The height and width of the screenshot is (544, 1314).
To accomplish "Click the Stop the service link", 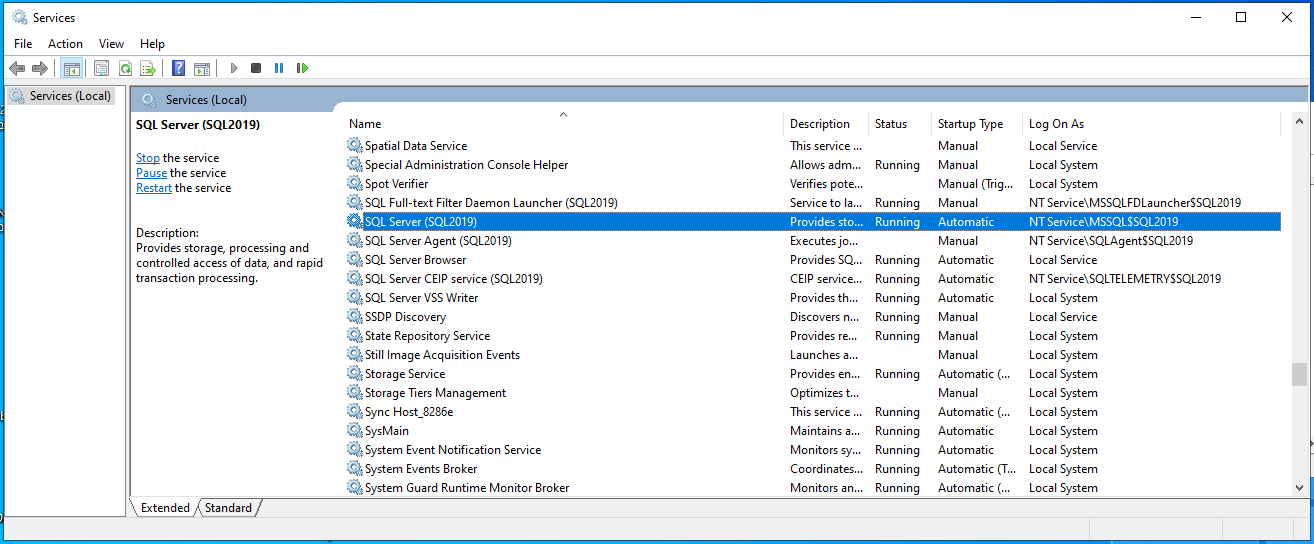I will [x=148, y=158].
